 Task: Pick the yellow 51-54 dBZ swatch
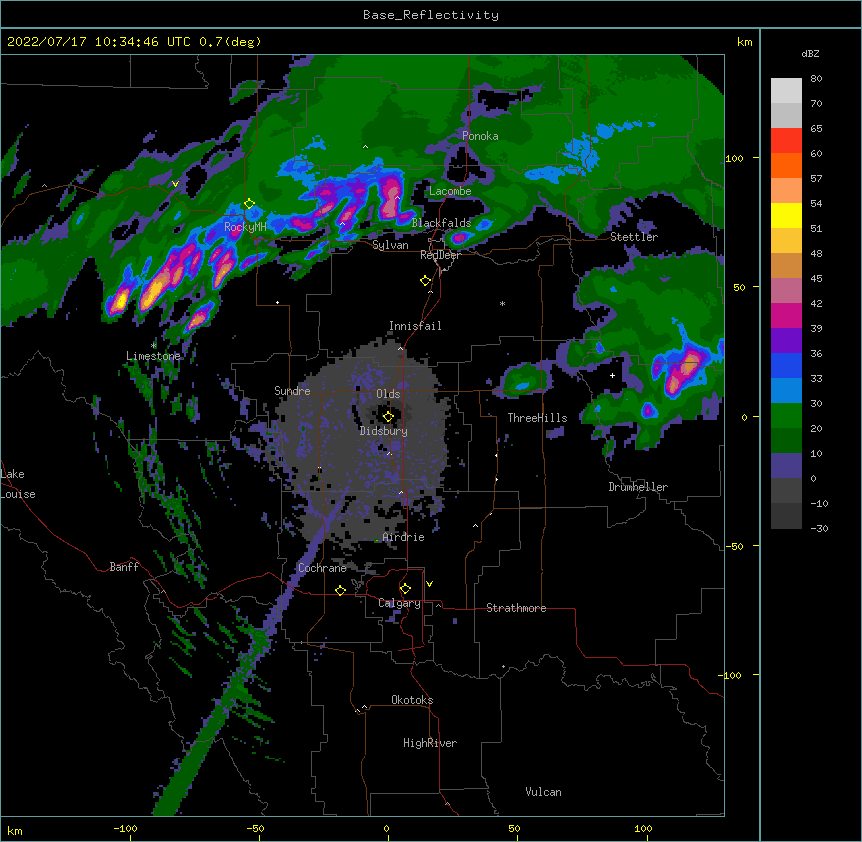[786, 215]
